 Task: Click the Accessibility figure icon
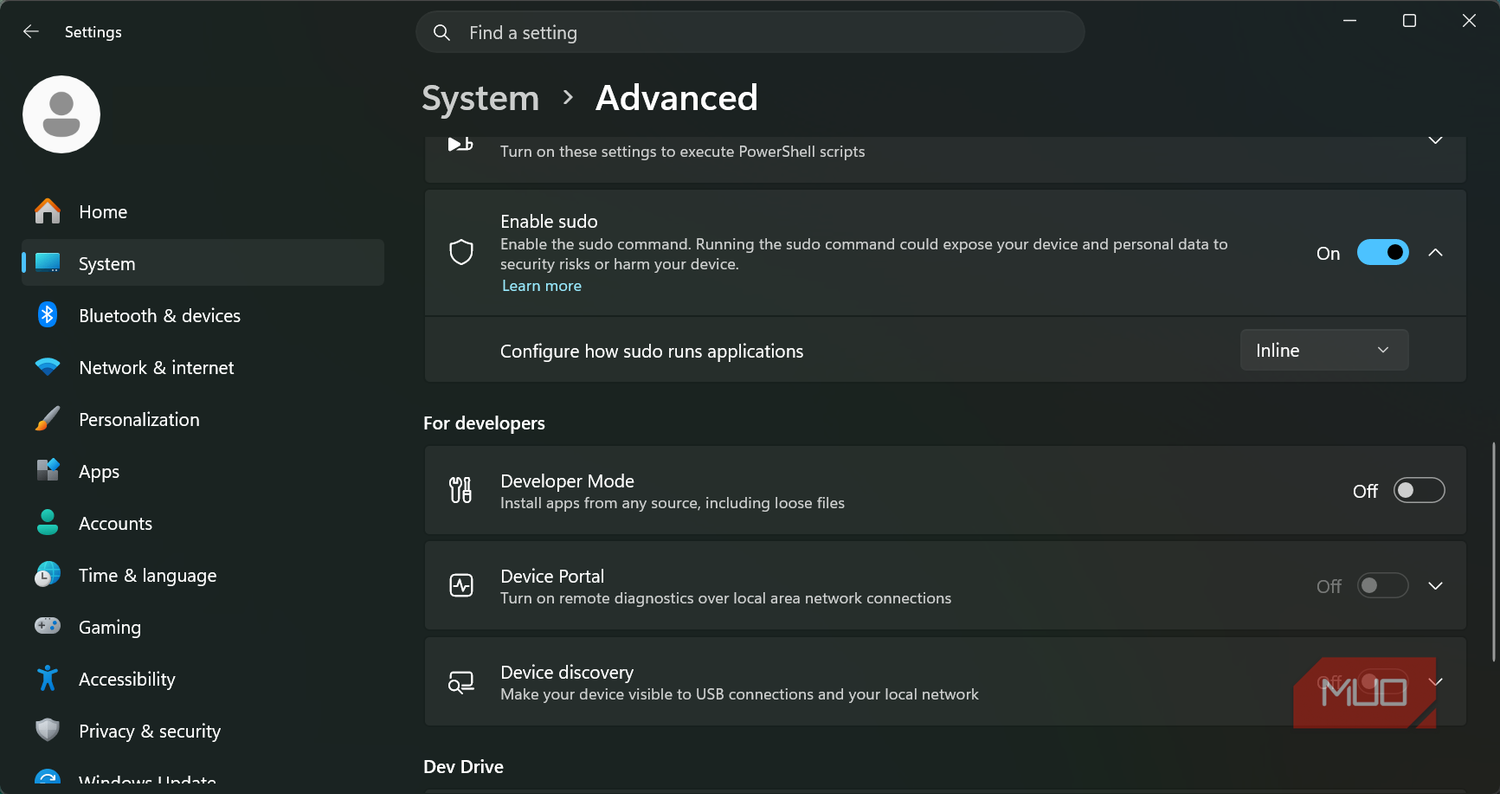tap(47, 679)
